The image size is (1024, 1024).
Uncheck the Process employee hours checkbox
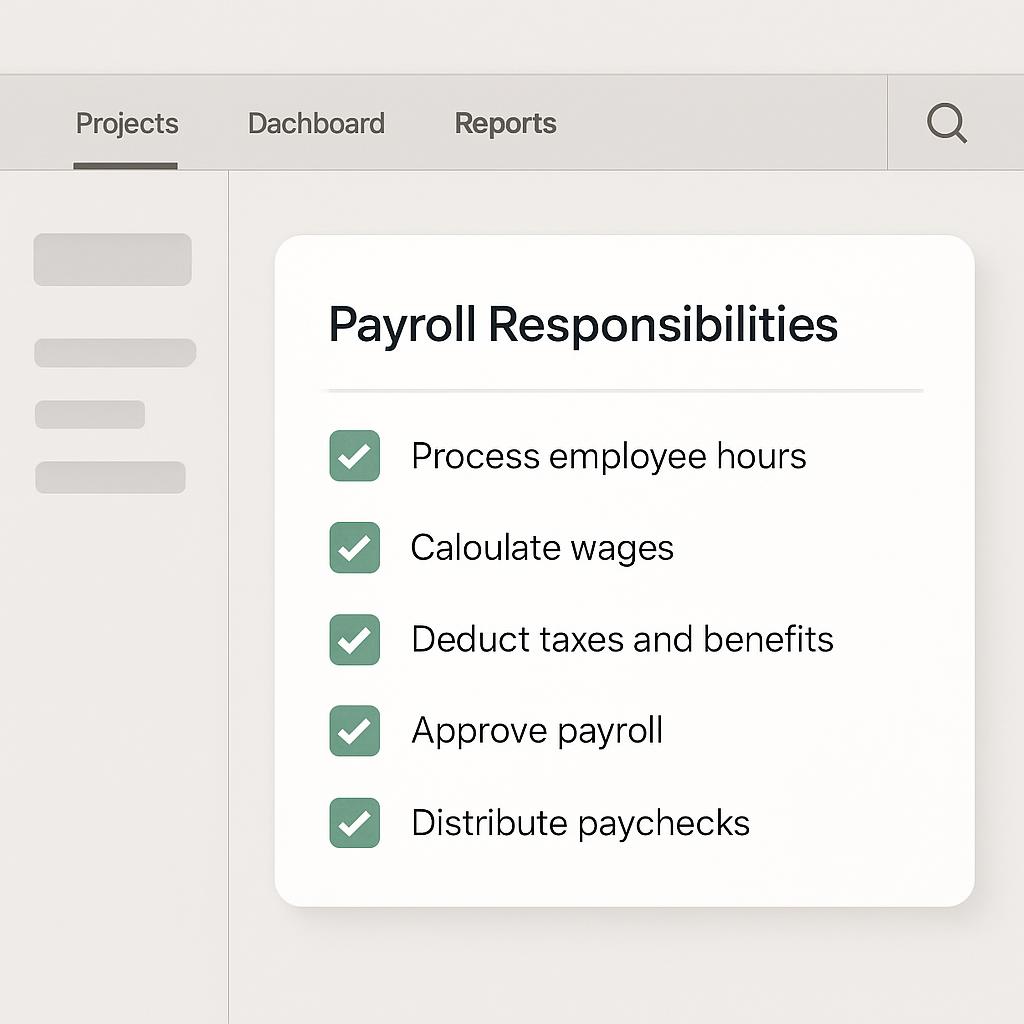355,456
